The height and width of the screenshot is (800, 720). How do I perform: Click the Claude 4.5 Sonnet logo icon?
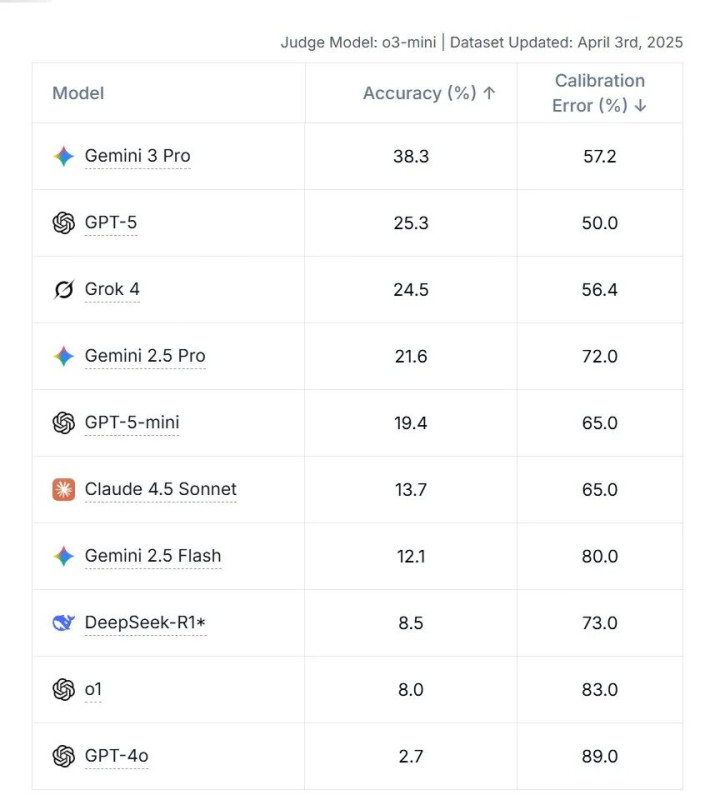(64, 490)
